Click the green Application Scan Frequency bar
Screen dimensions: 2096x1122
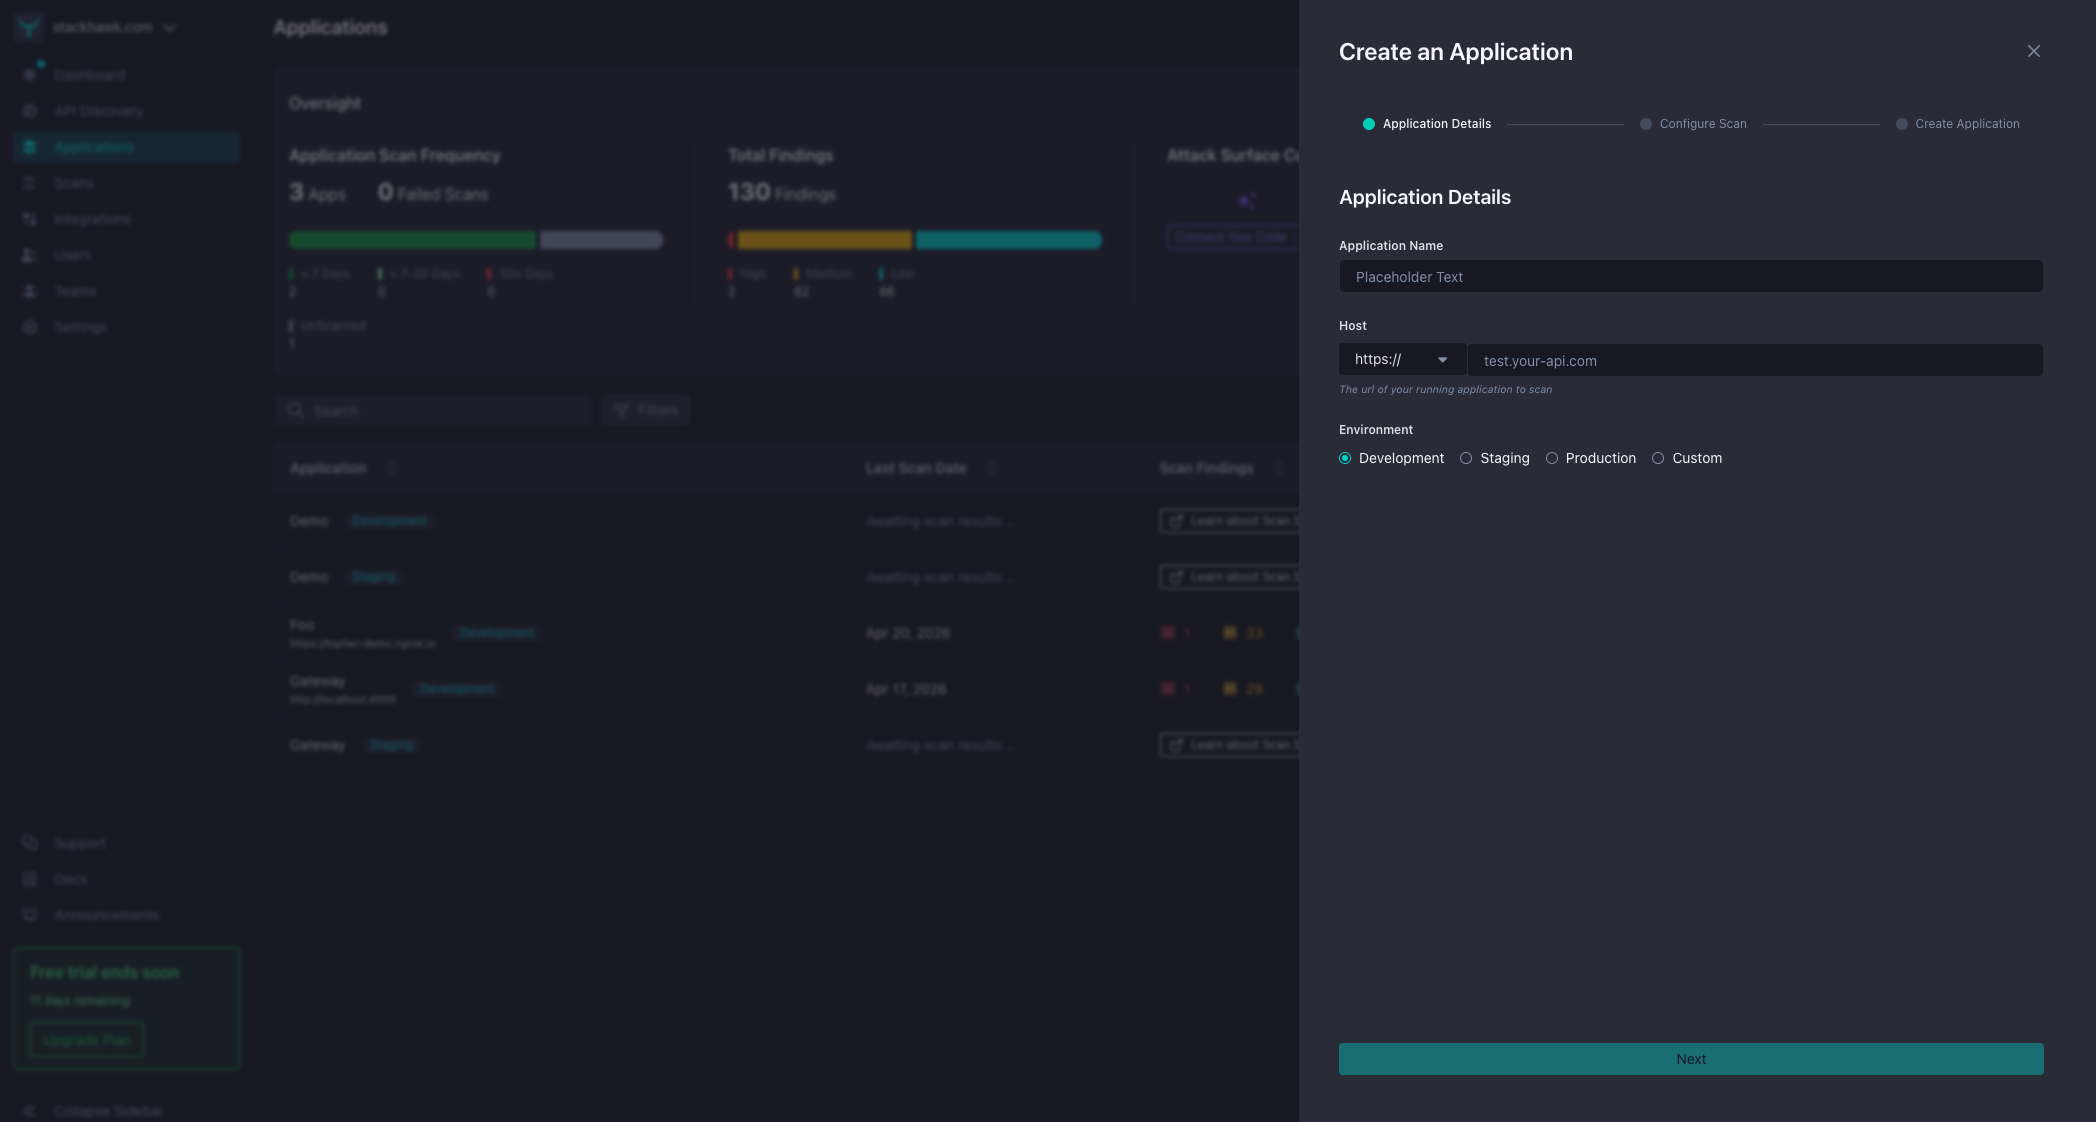tap(411, 240)
